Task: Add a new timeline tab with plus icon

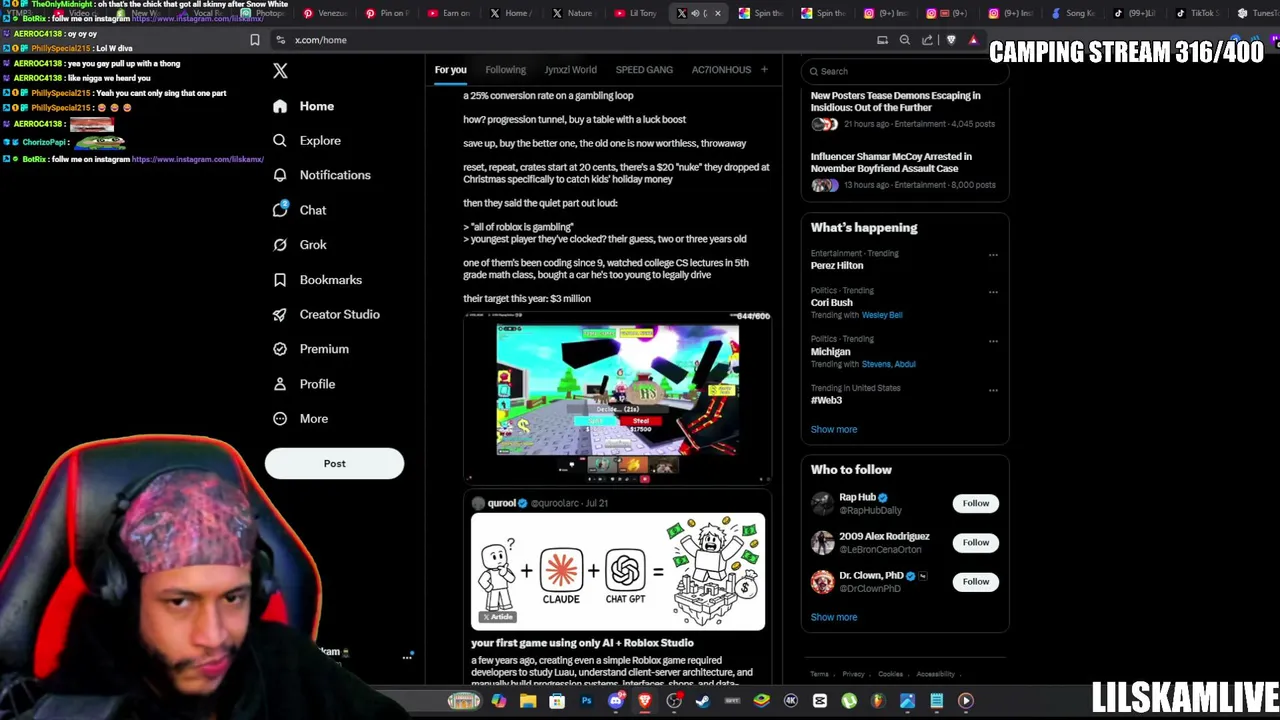Action: (764, 70)
